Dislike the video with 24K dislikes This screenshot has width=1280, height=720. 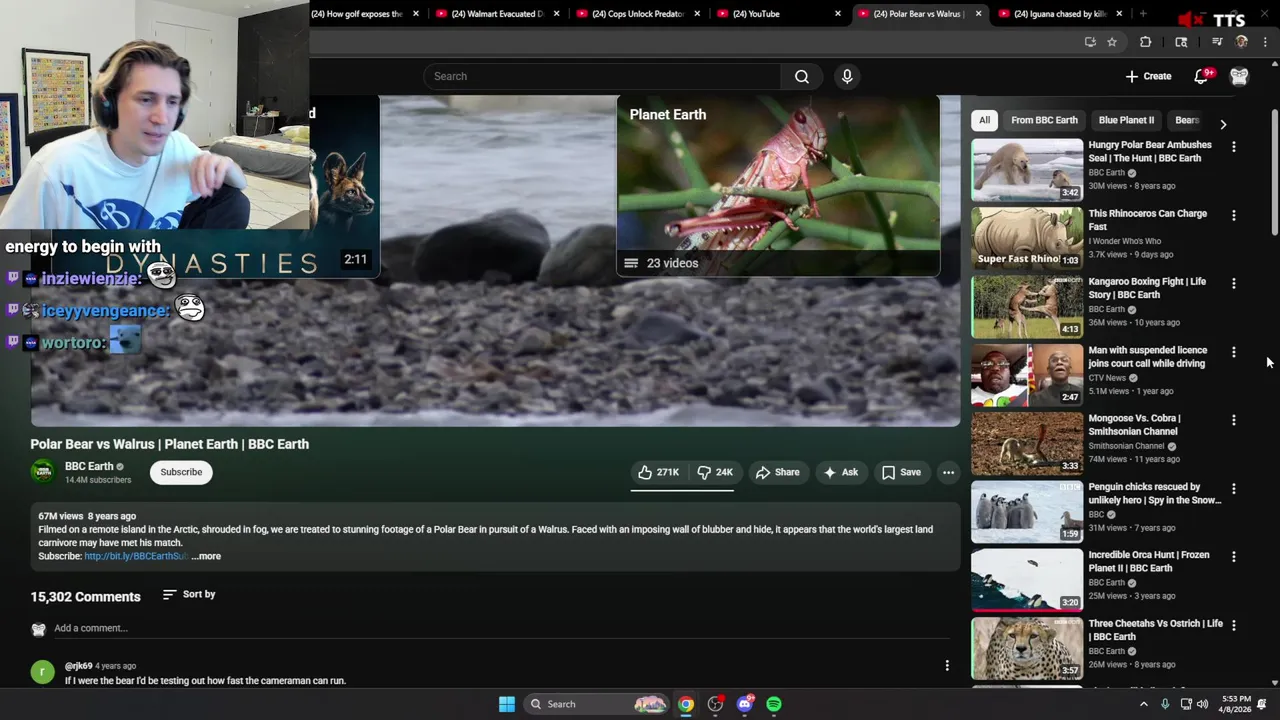pyautogui.click(x=716, y=472)
